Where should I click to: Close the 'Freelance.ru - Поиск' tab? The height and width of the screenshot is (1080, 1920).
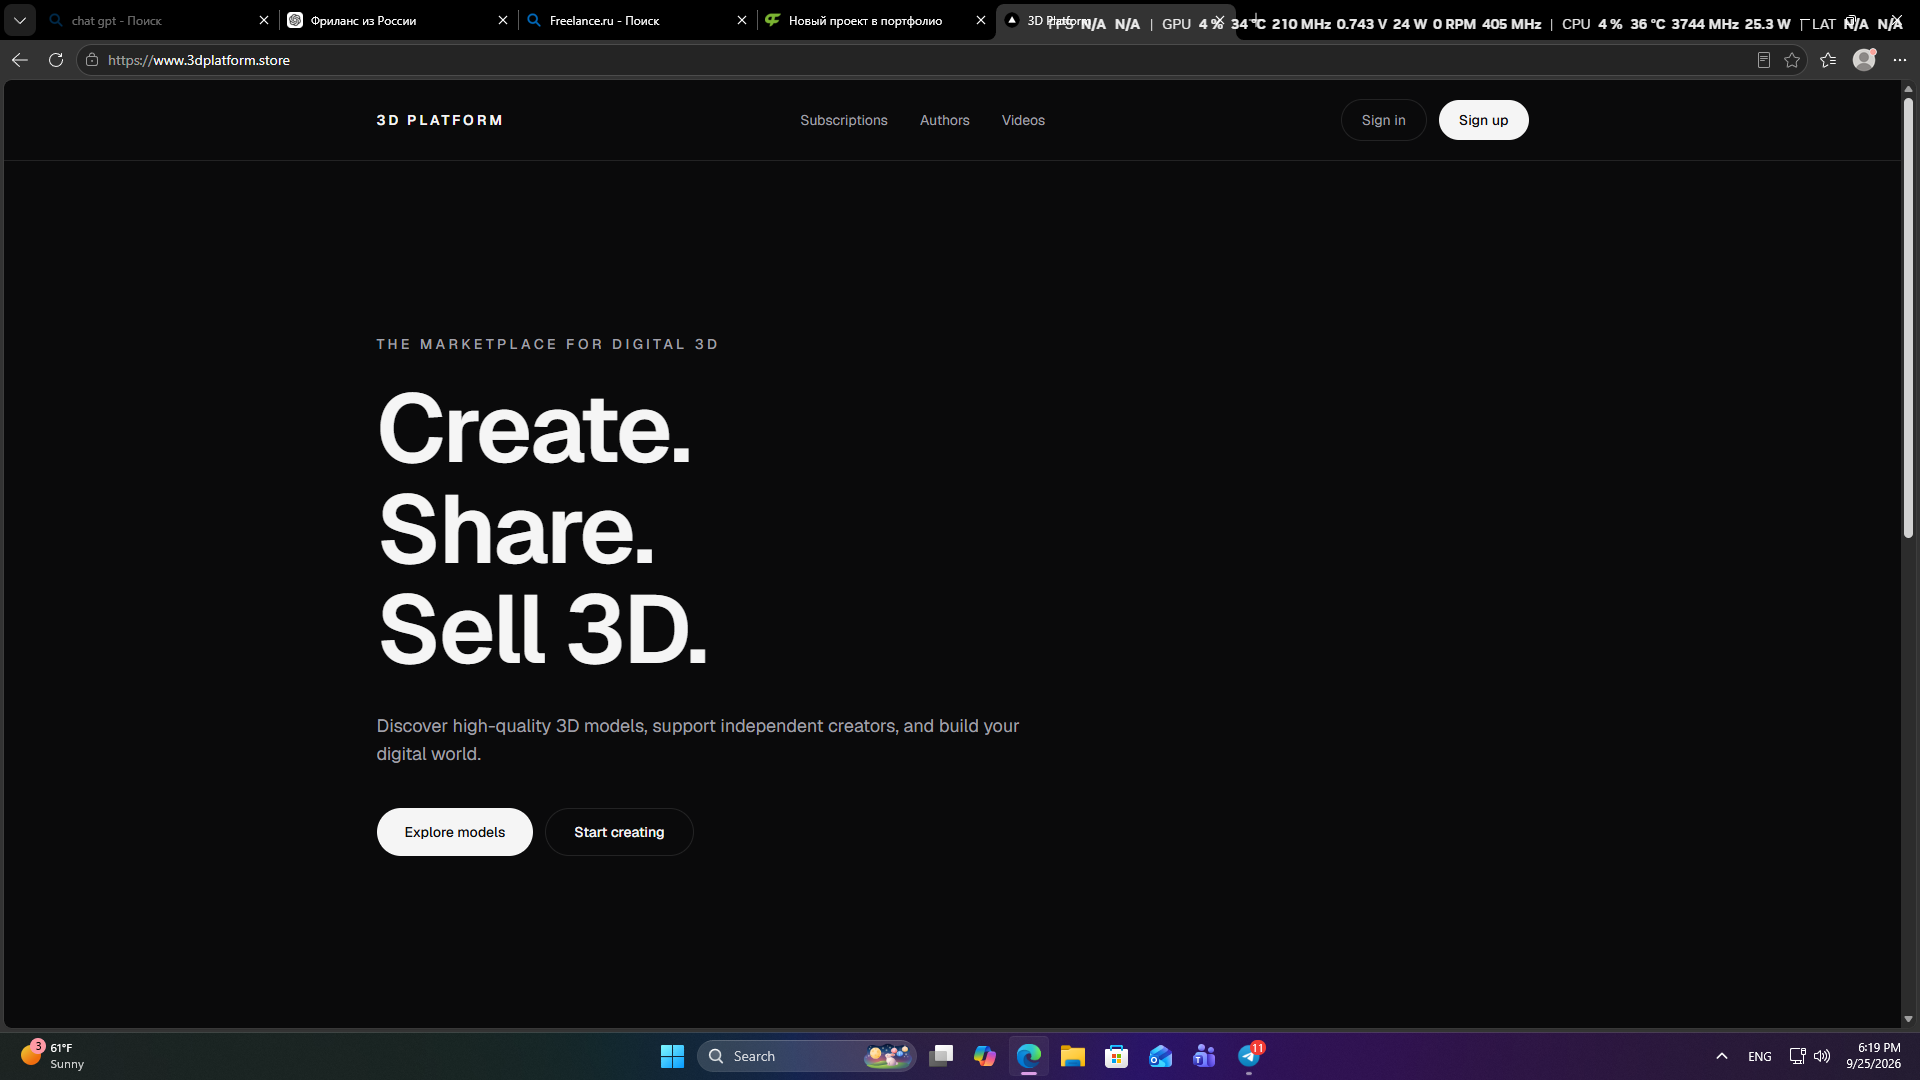[742, 20]
